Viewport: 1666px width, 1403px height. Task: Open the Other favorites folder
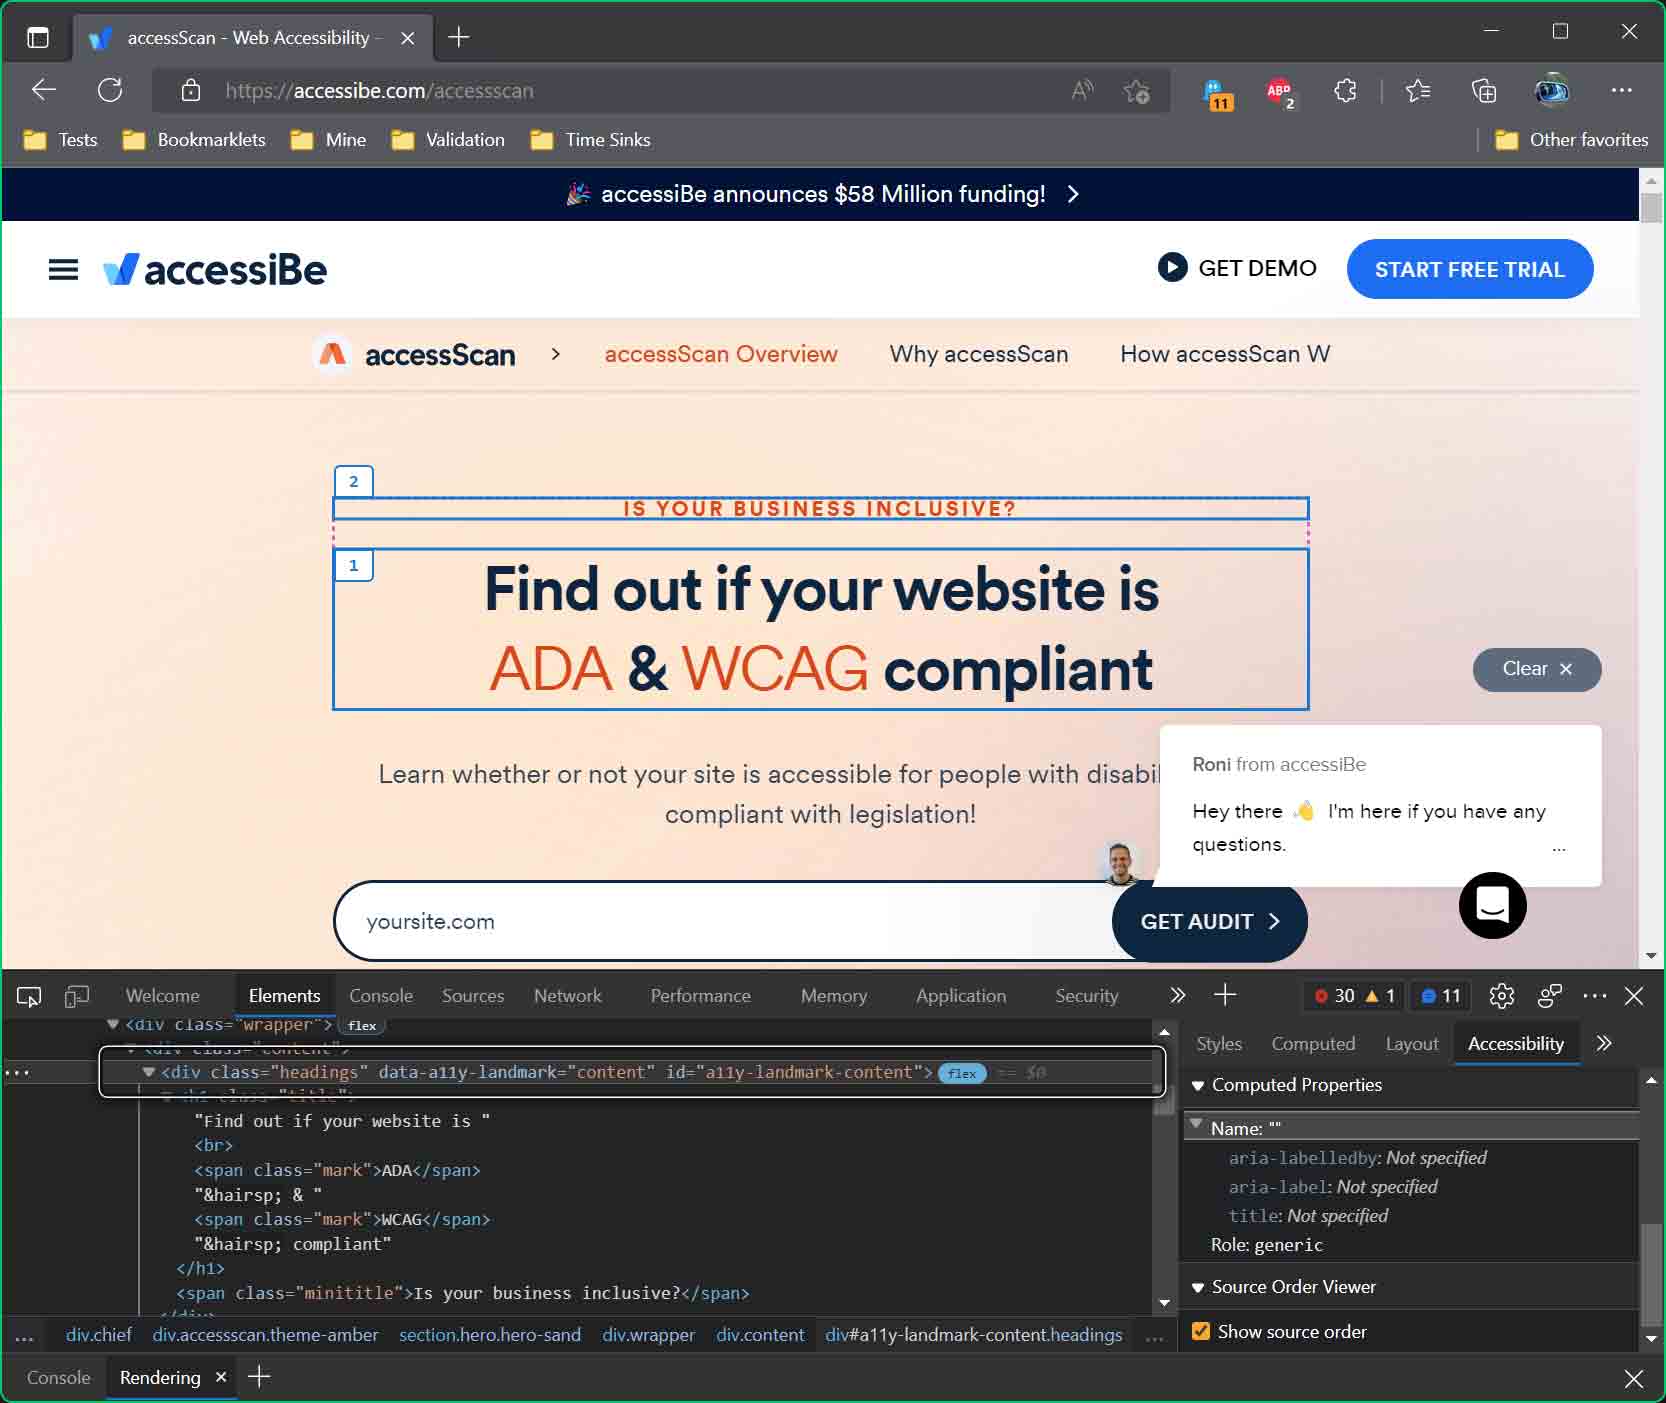(x=1571, y=140)
